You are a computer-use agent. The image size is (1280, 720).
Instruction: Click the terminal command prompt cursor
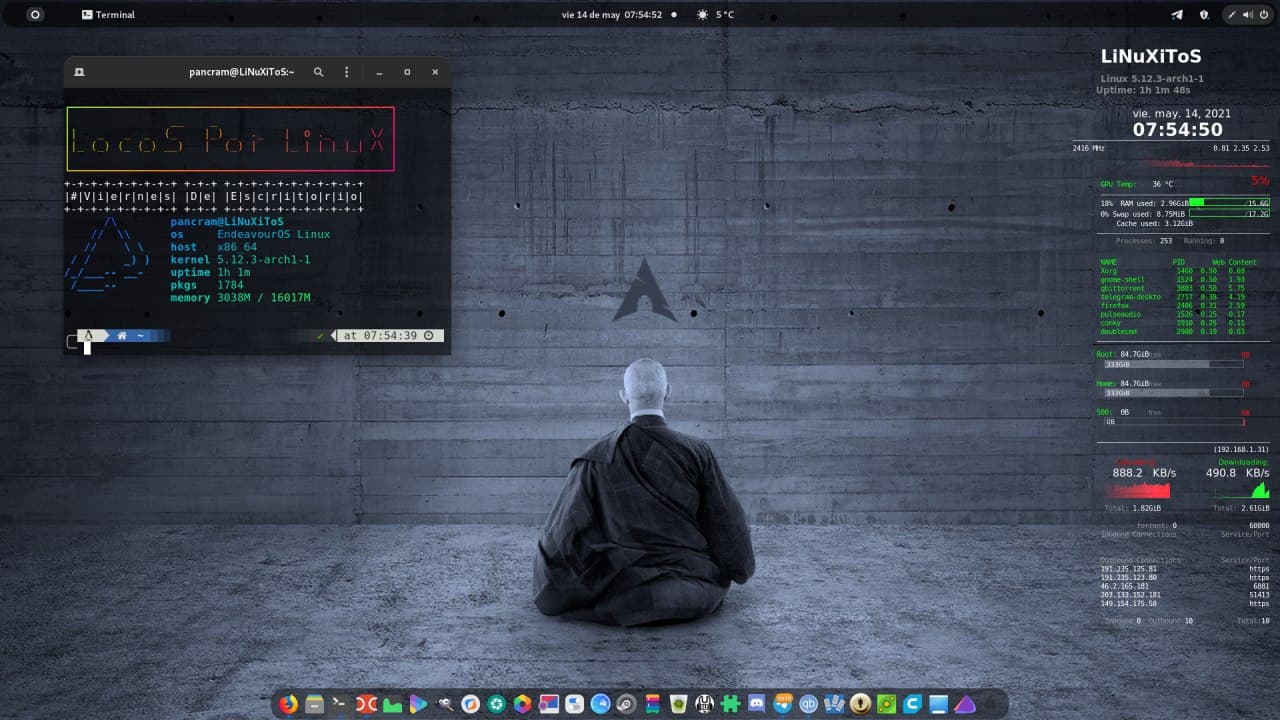(87, 347)
